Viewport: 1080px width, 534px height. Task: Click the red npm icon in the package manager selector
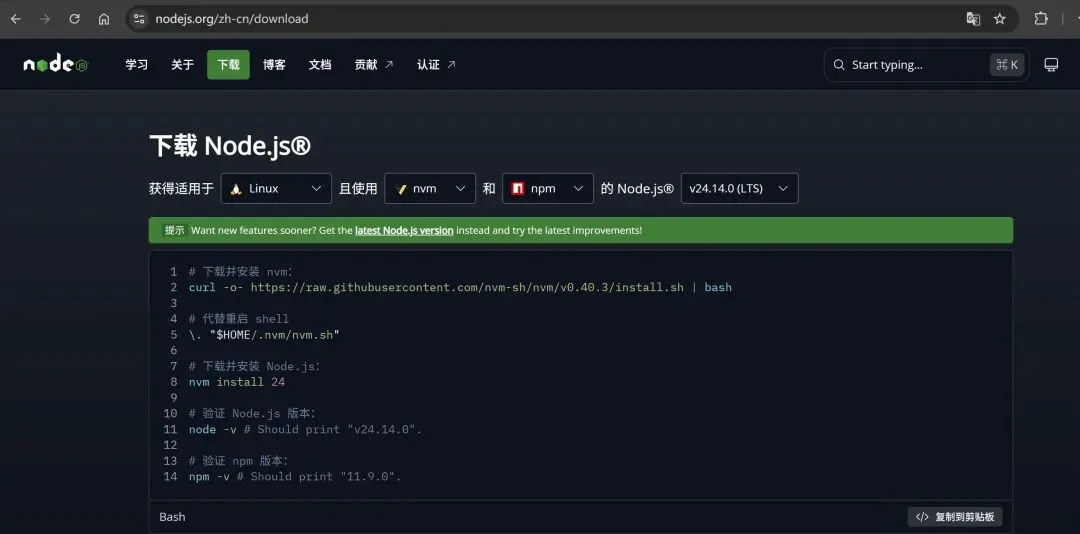point(519,188)
